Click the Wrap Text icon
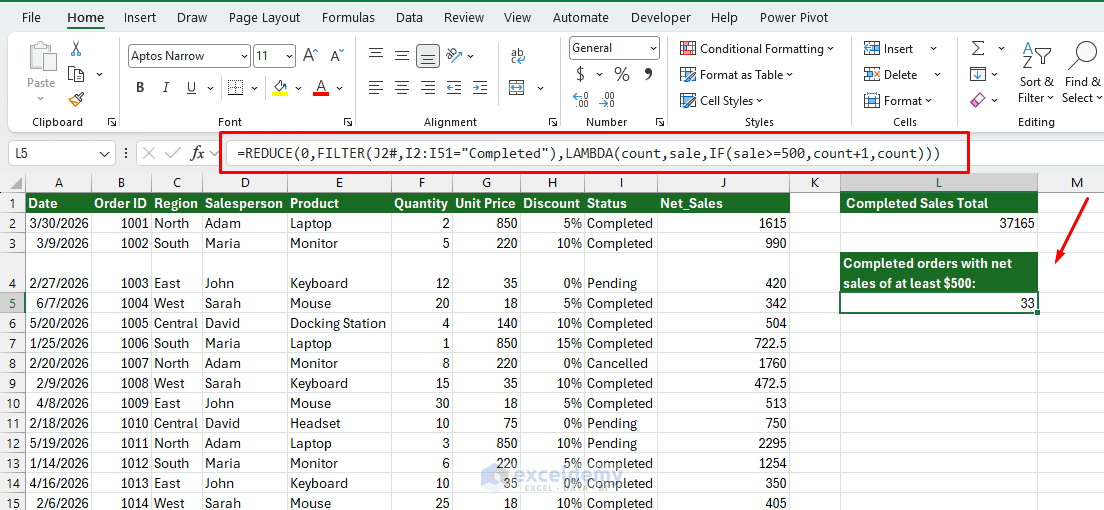The image size is (1104, 510). point(518,55)
